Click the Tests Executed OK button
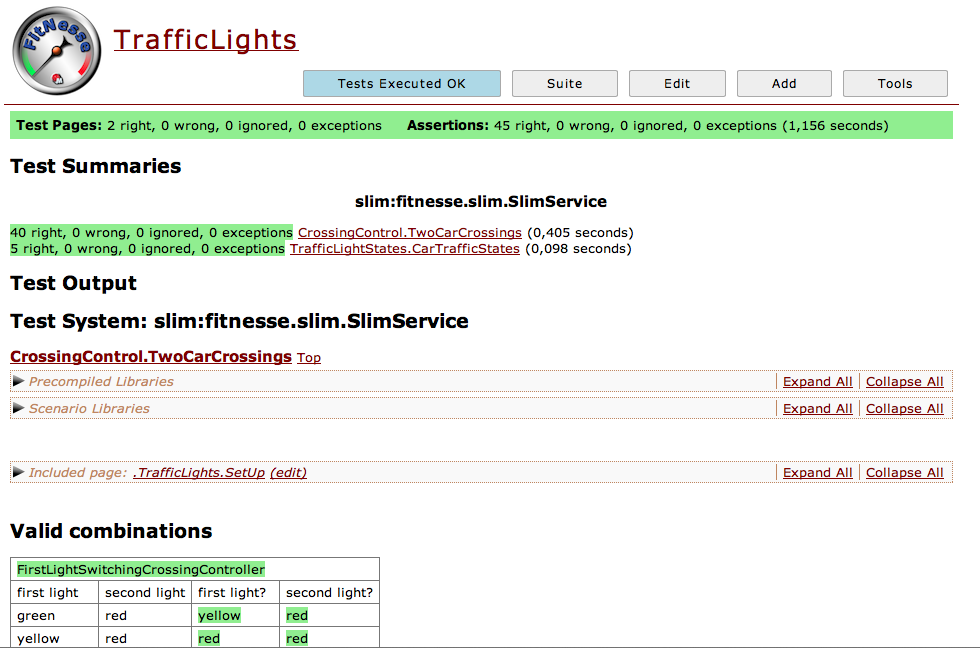The height and width of the screenshot is (648, 980). click(402, 84)
